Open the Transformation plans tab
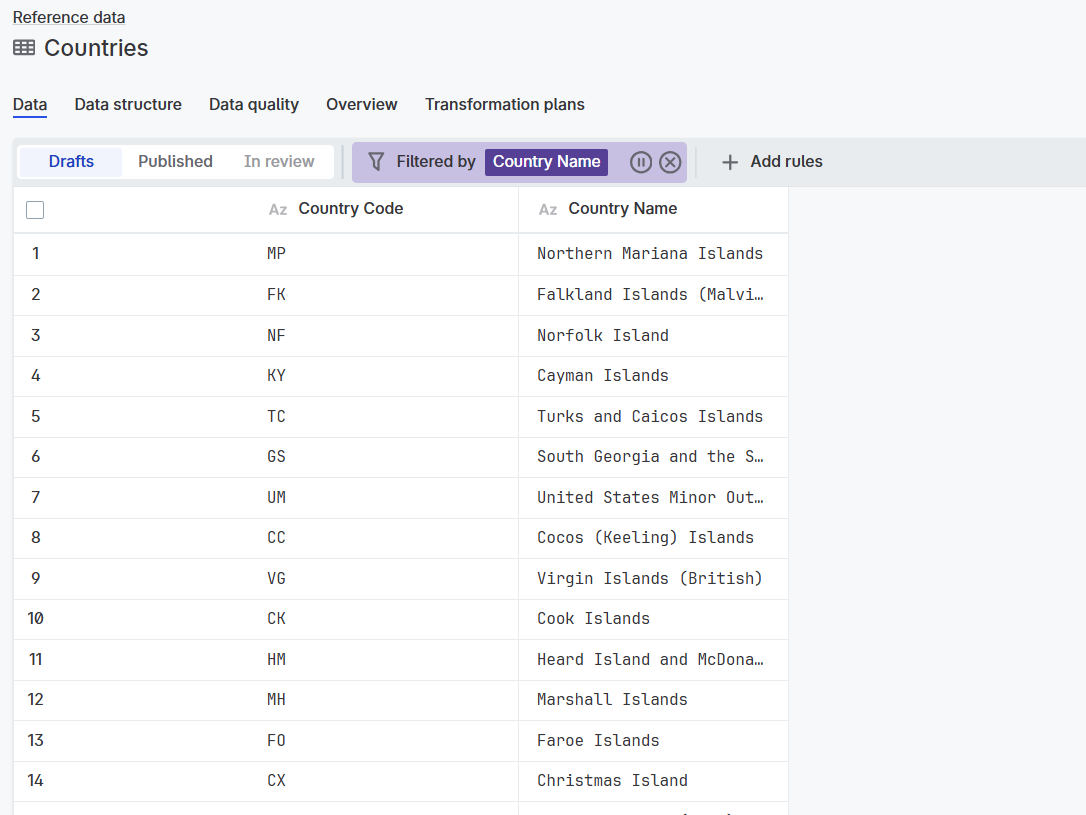This screenshot has width=1086, height=815. pos(504,104)
